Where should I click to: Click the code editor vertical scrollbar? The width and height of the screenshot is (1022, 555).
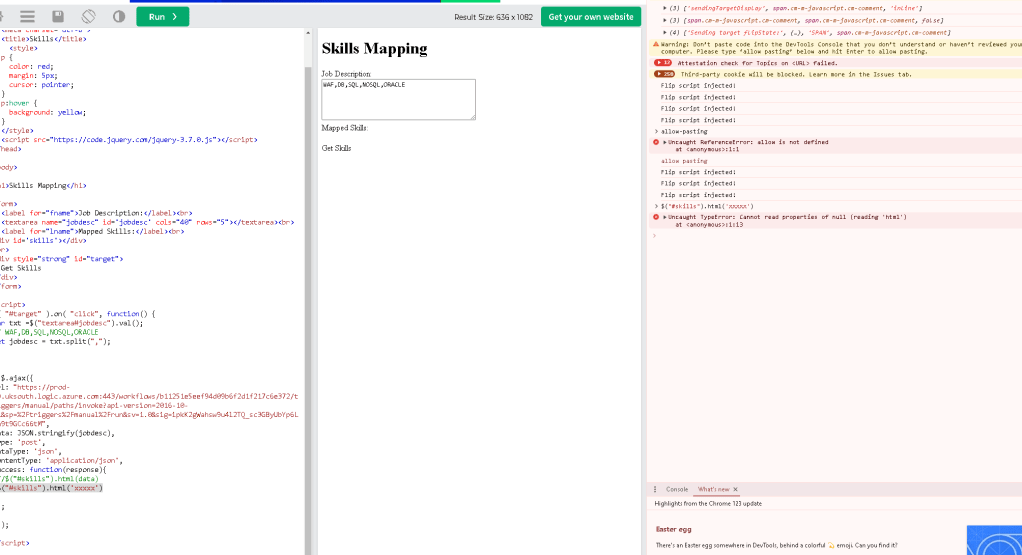click(308, 309)
